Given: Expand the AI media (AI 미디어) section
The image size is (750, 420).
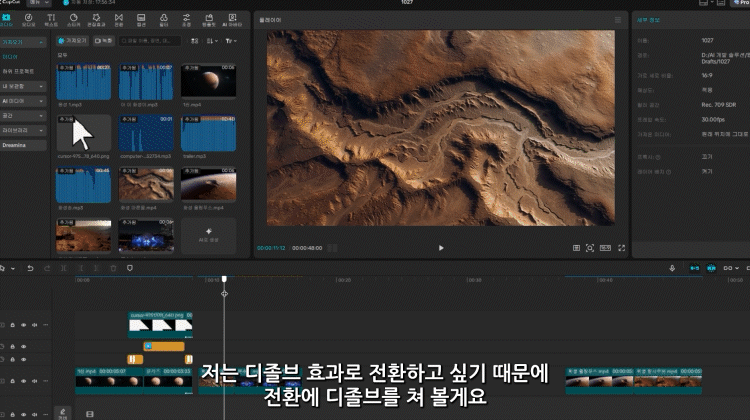Looking at the screenshot, I should [x=23, y=101].
